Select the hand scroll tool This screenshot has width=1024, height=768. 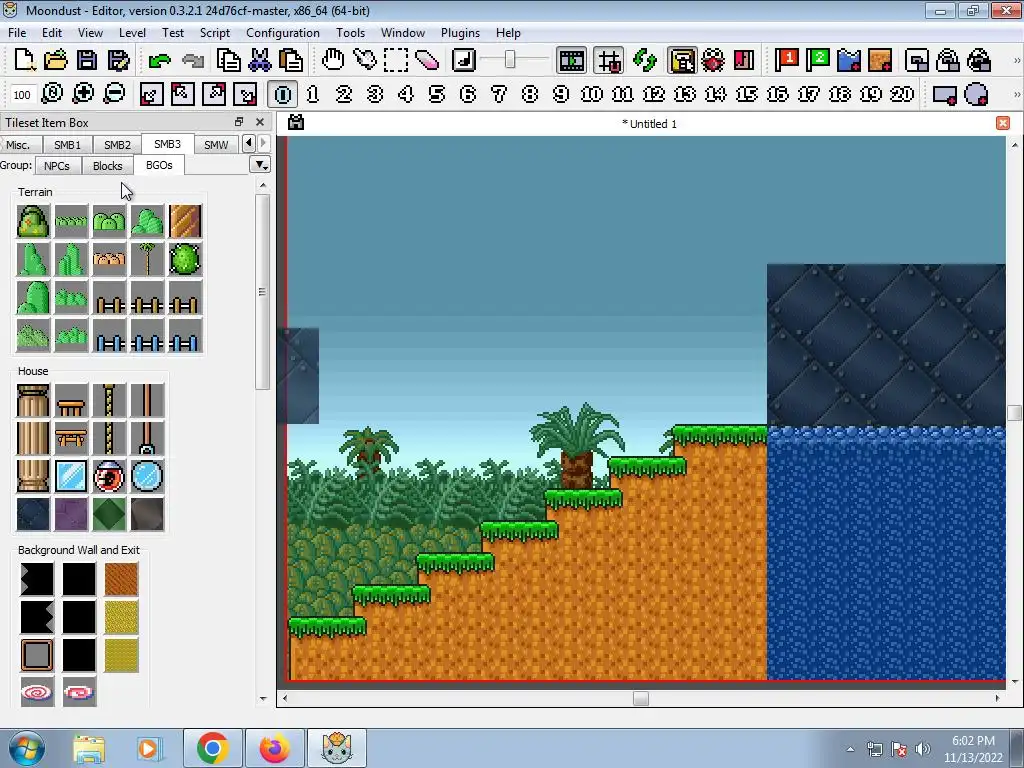(333, 60)
